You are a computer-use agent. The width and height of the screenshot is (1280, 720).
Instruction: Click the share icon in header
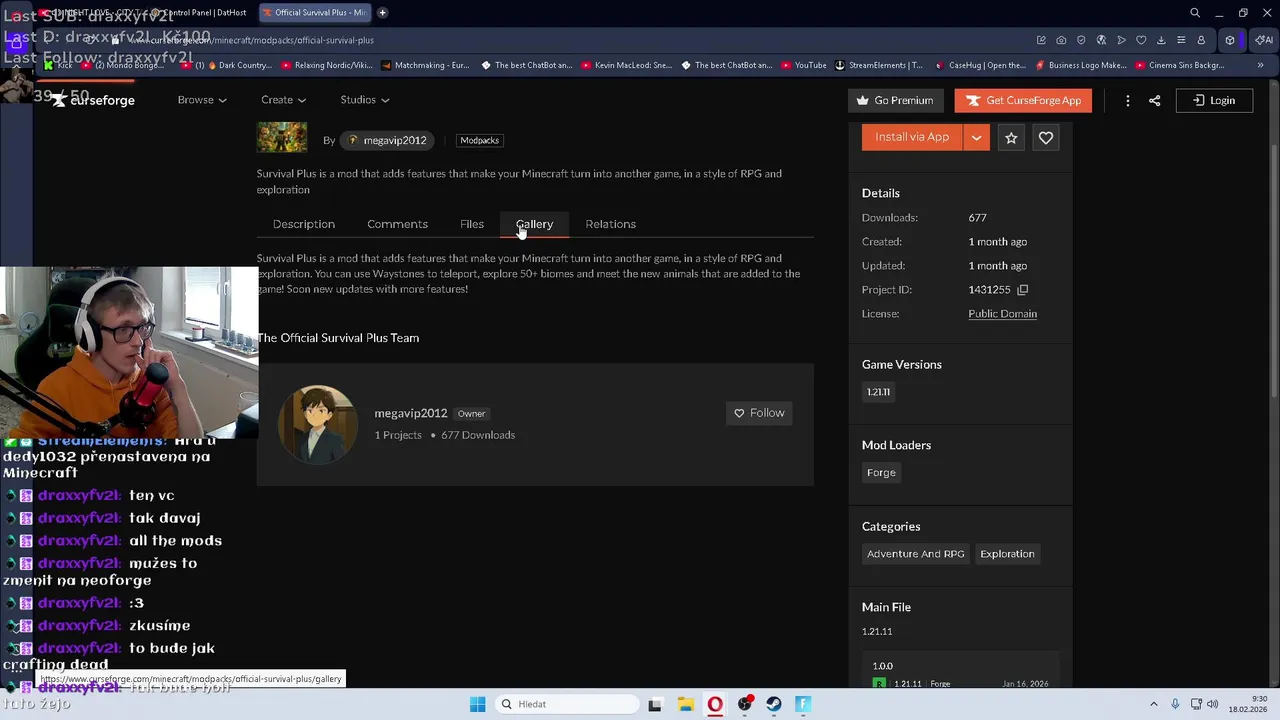[1154, 100]
